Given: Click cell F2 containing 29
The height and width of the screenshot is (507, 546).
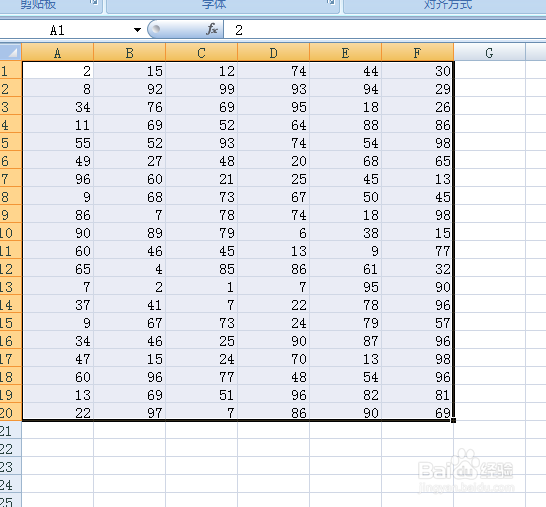Looking at the screenshot, I should point(418,89).
